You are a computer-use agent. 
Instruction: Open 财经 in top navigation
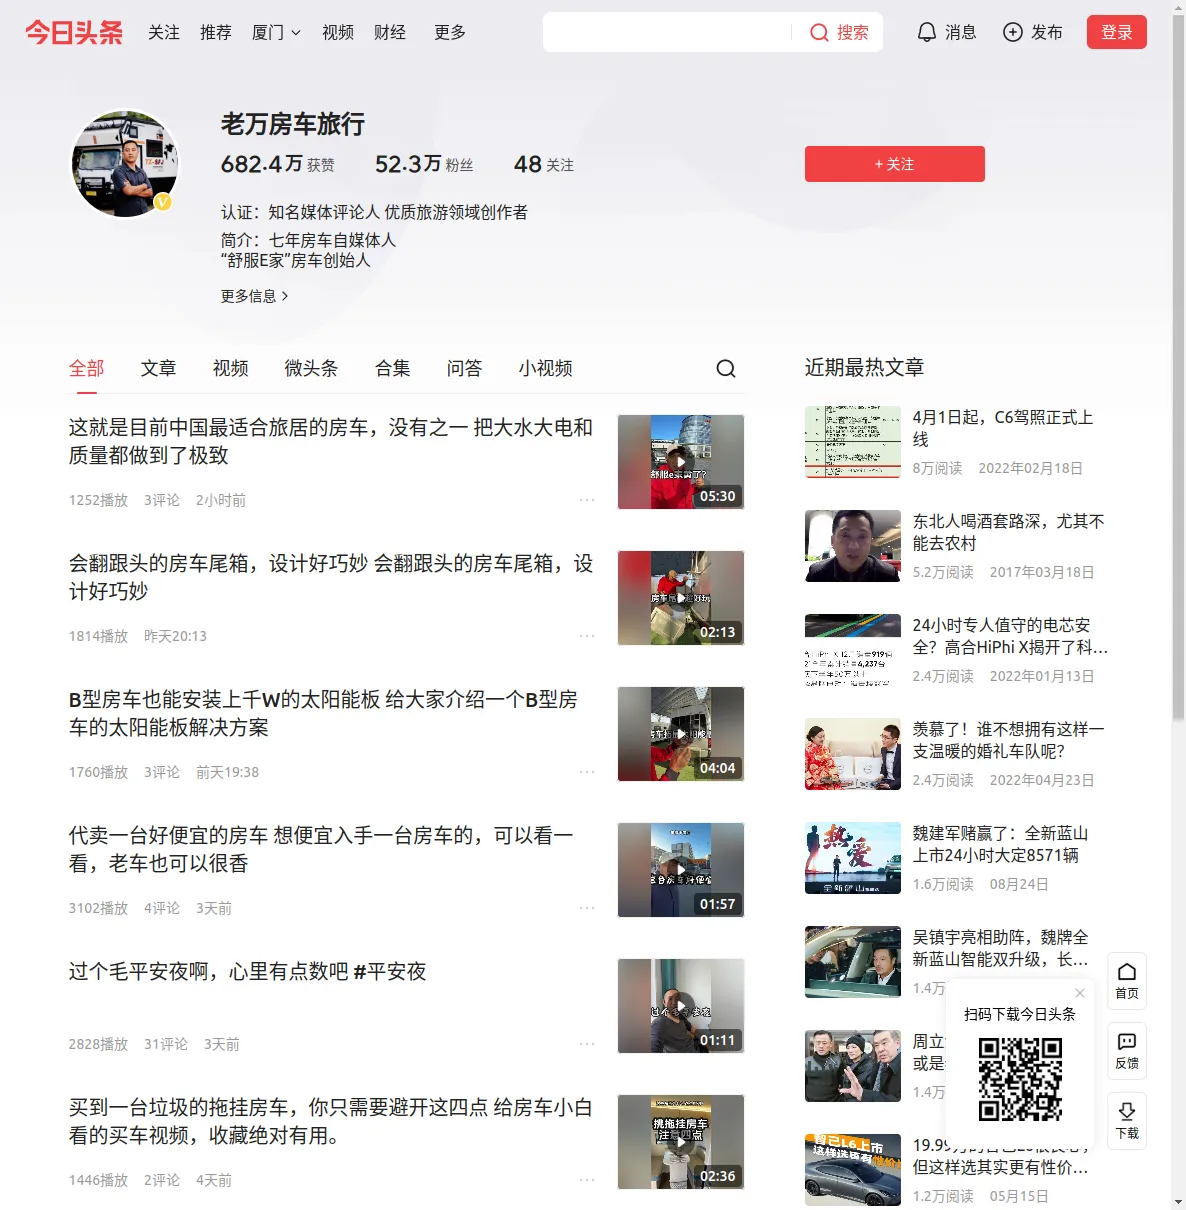tap(390, 32)
